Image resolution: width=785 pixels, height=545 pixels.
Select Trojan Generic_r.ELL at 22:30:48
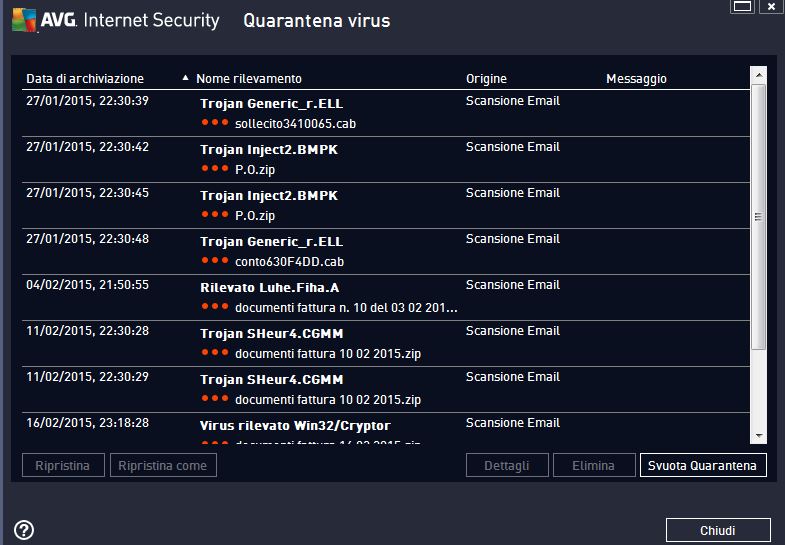[271, 242]
